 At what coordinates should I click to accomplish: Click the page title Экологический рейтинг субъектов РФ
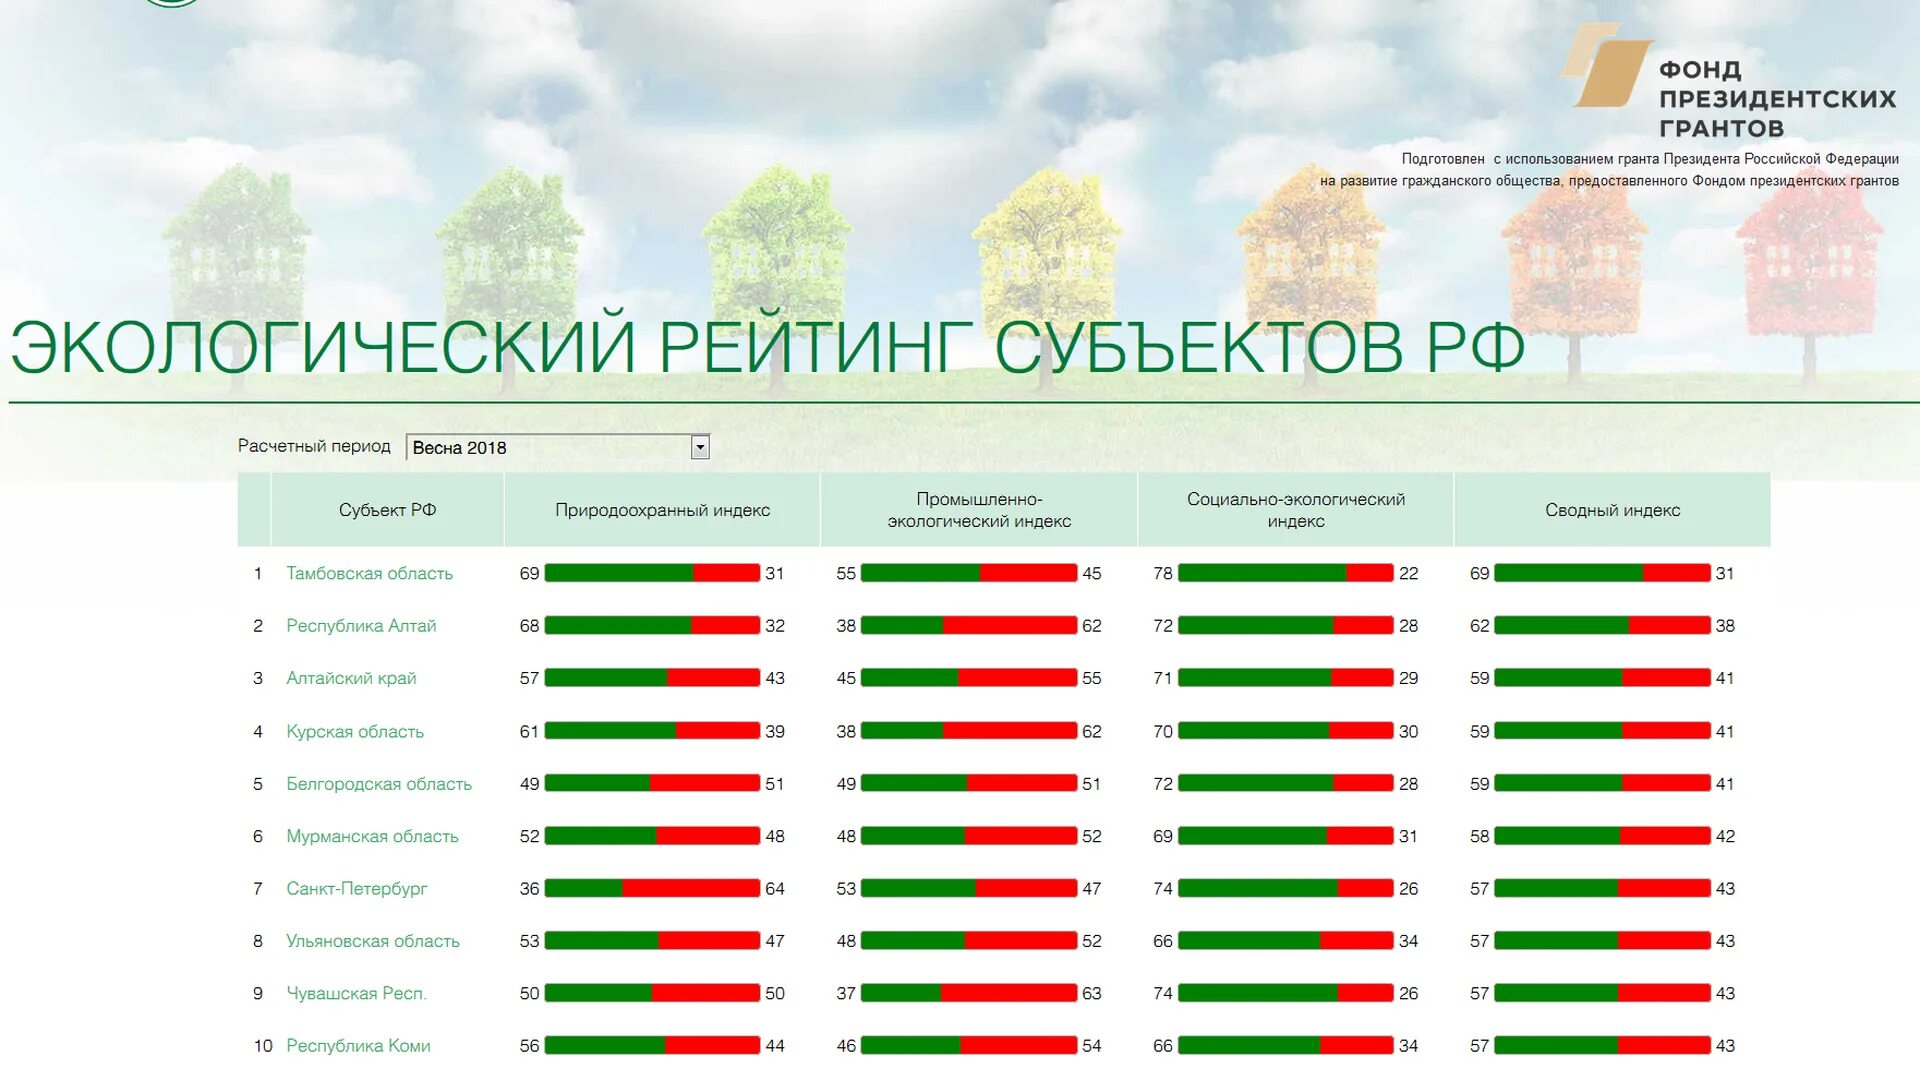pyautogui.click(x=767, y=347)
